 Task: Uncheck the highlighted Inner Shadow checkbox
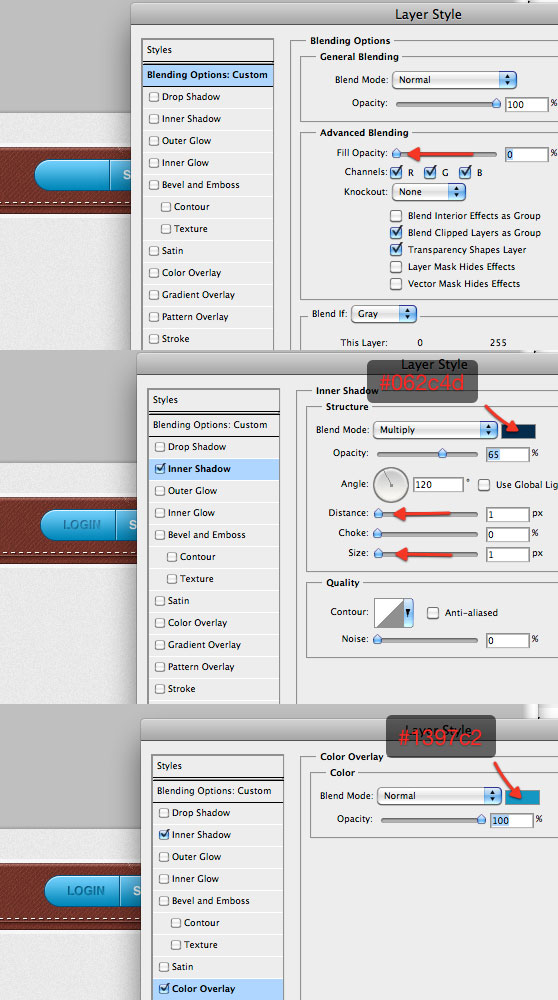[160, 469]
